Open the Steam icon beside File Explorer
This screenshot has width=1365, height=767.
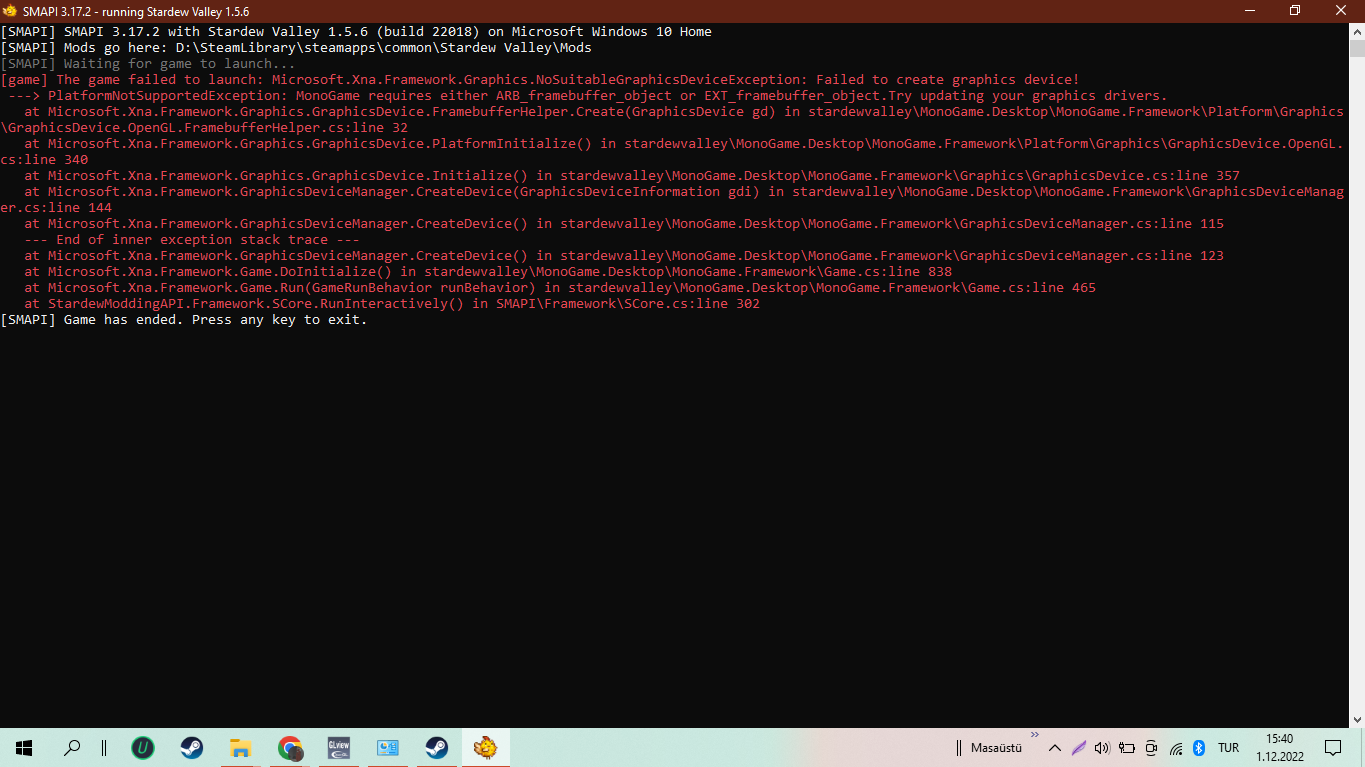pos(191,747)
